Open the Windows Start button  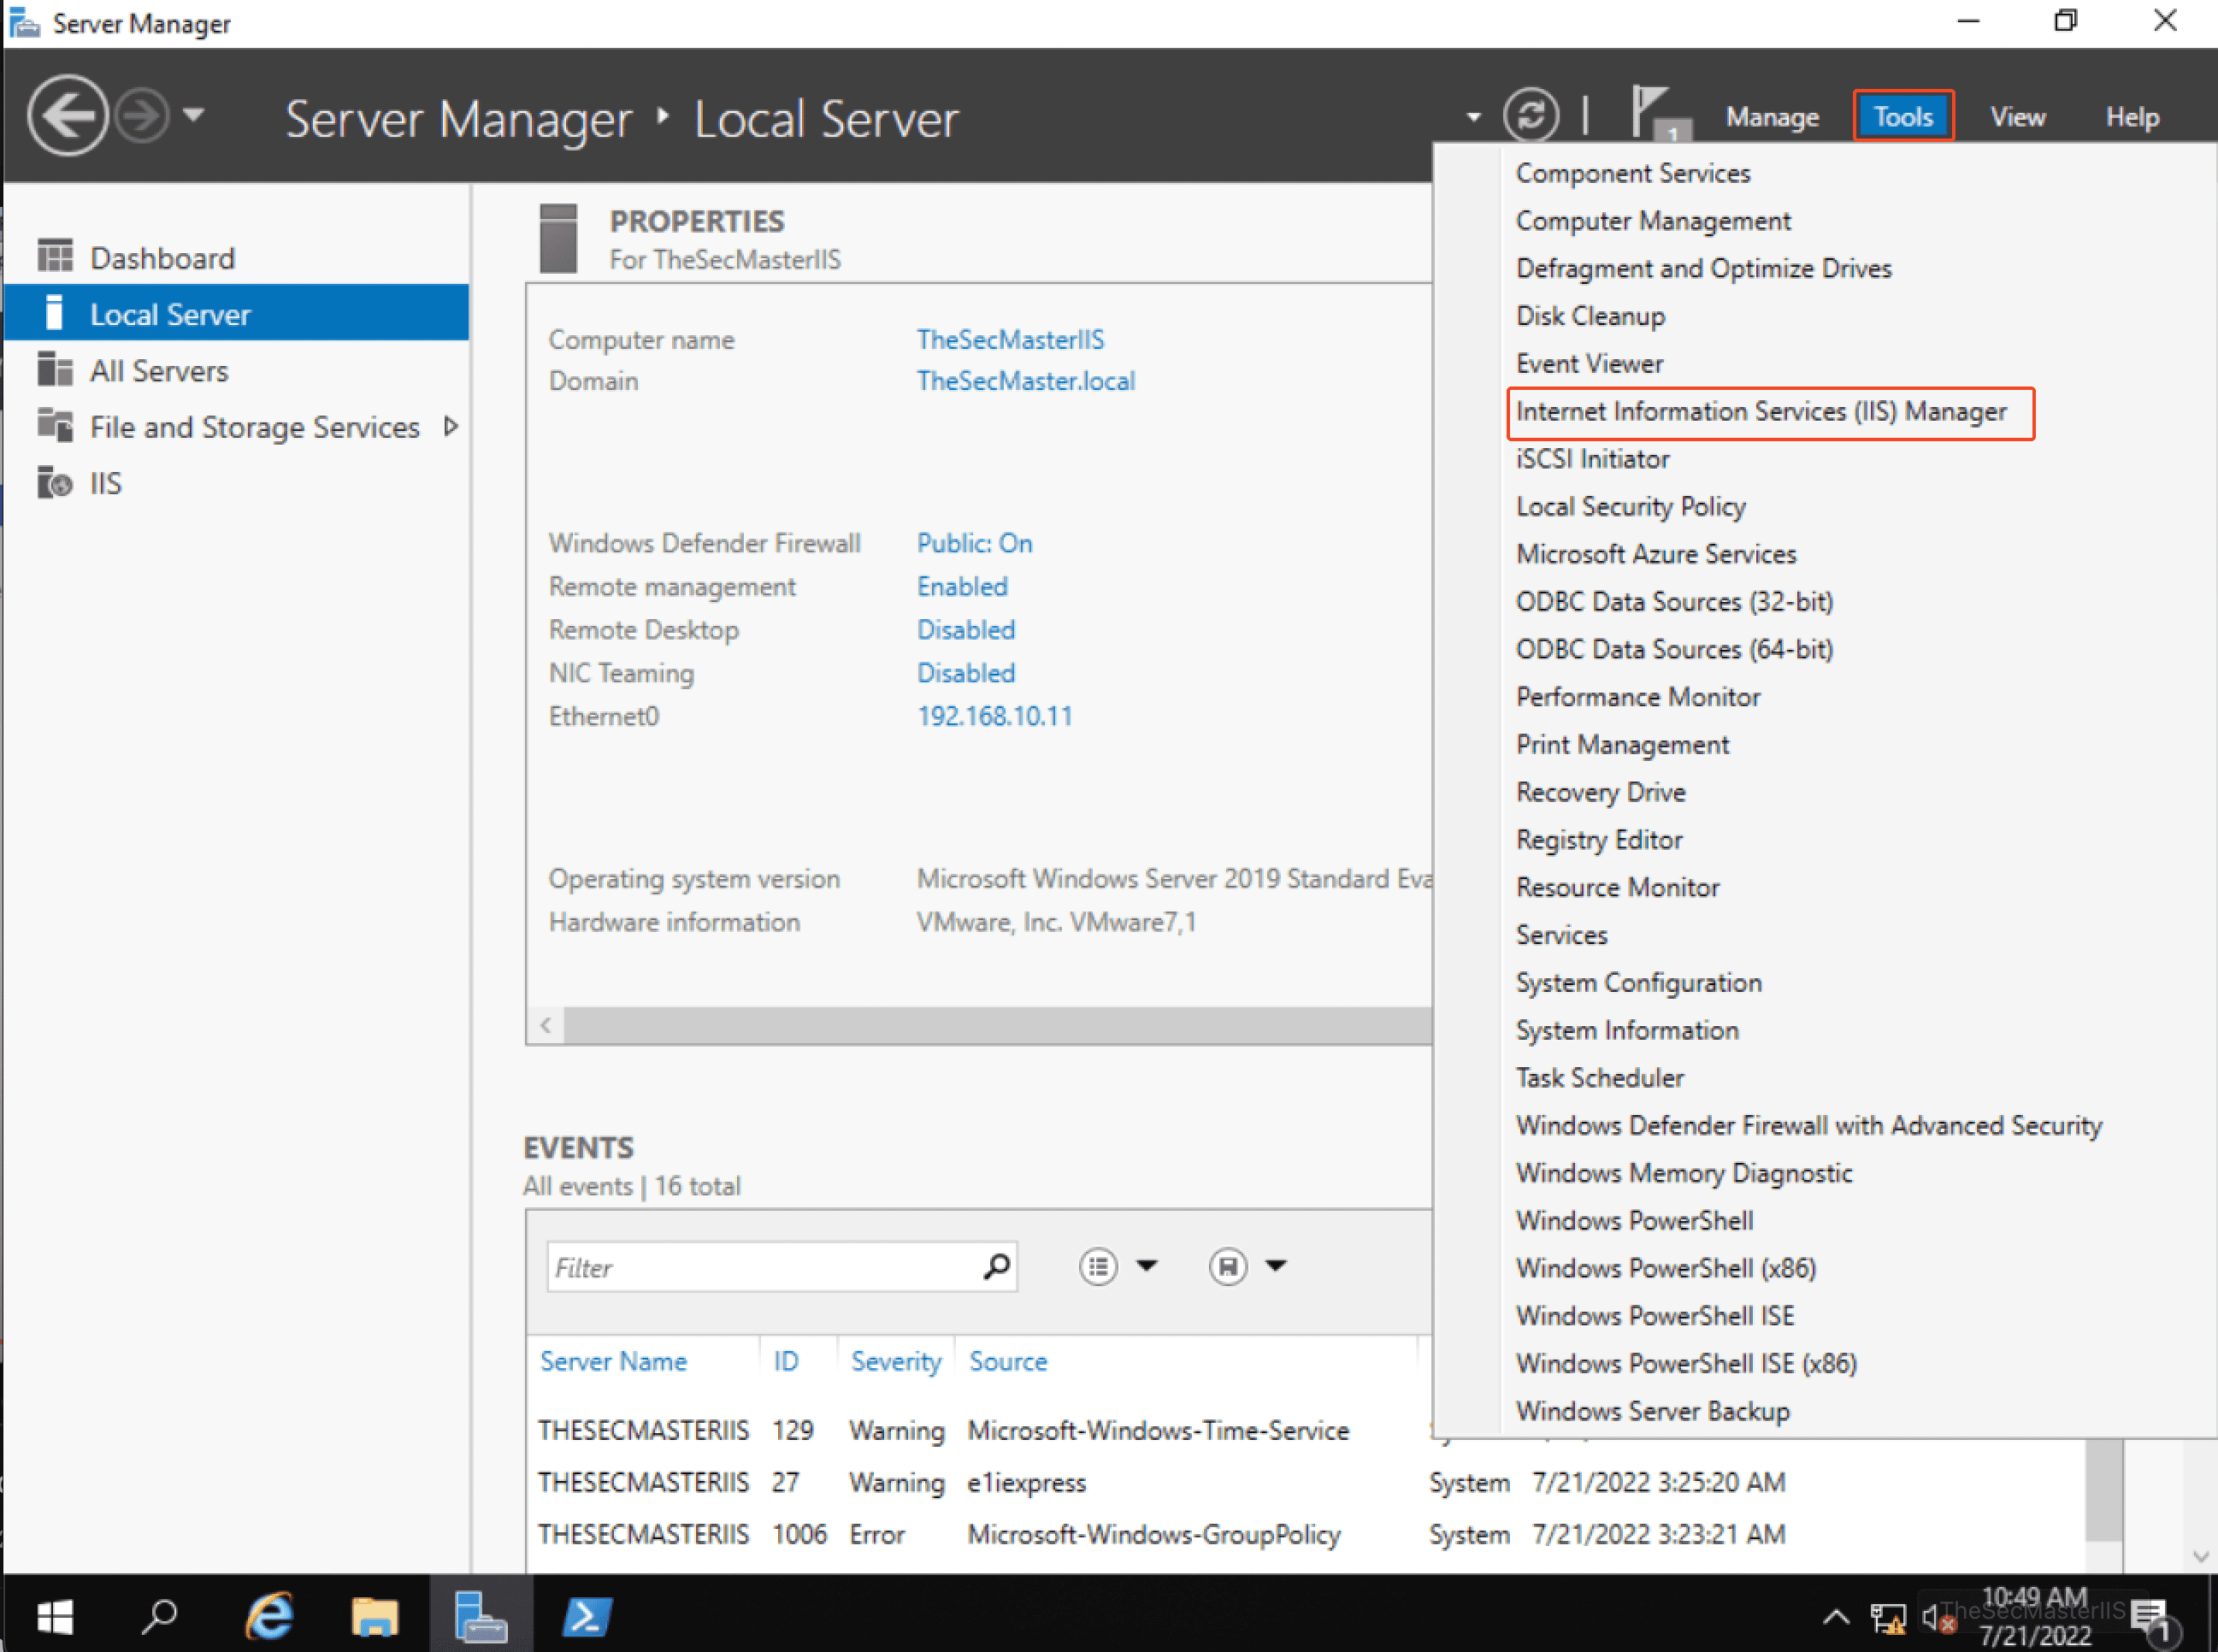click(x=55, y=1616)
